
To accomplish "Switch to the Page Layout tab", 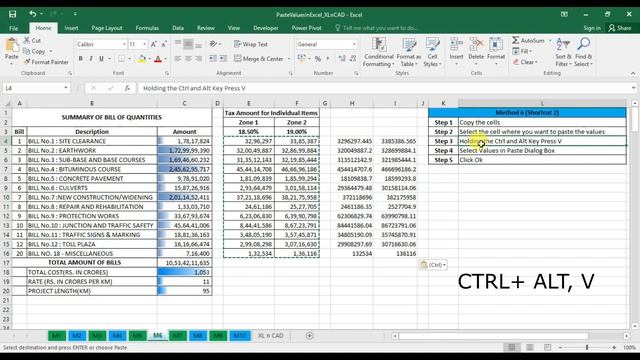I will [x=107, y=28].
